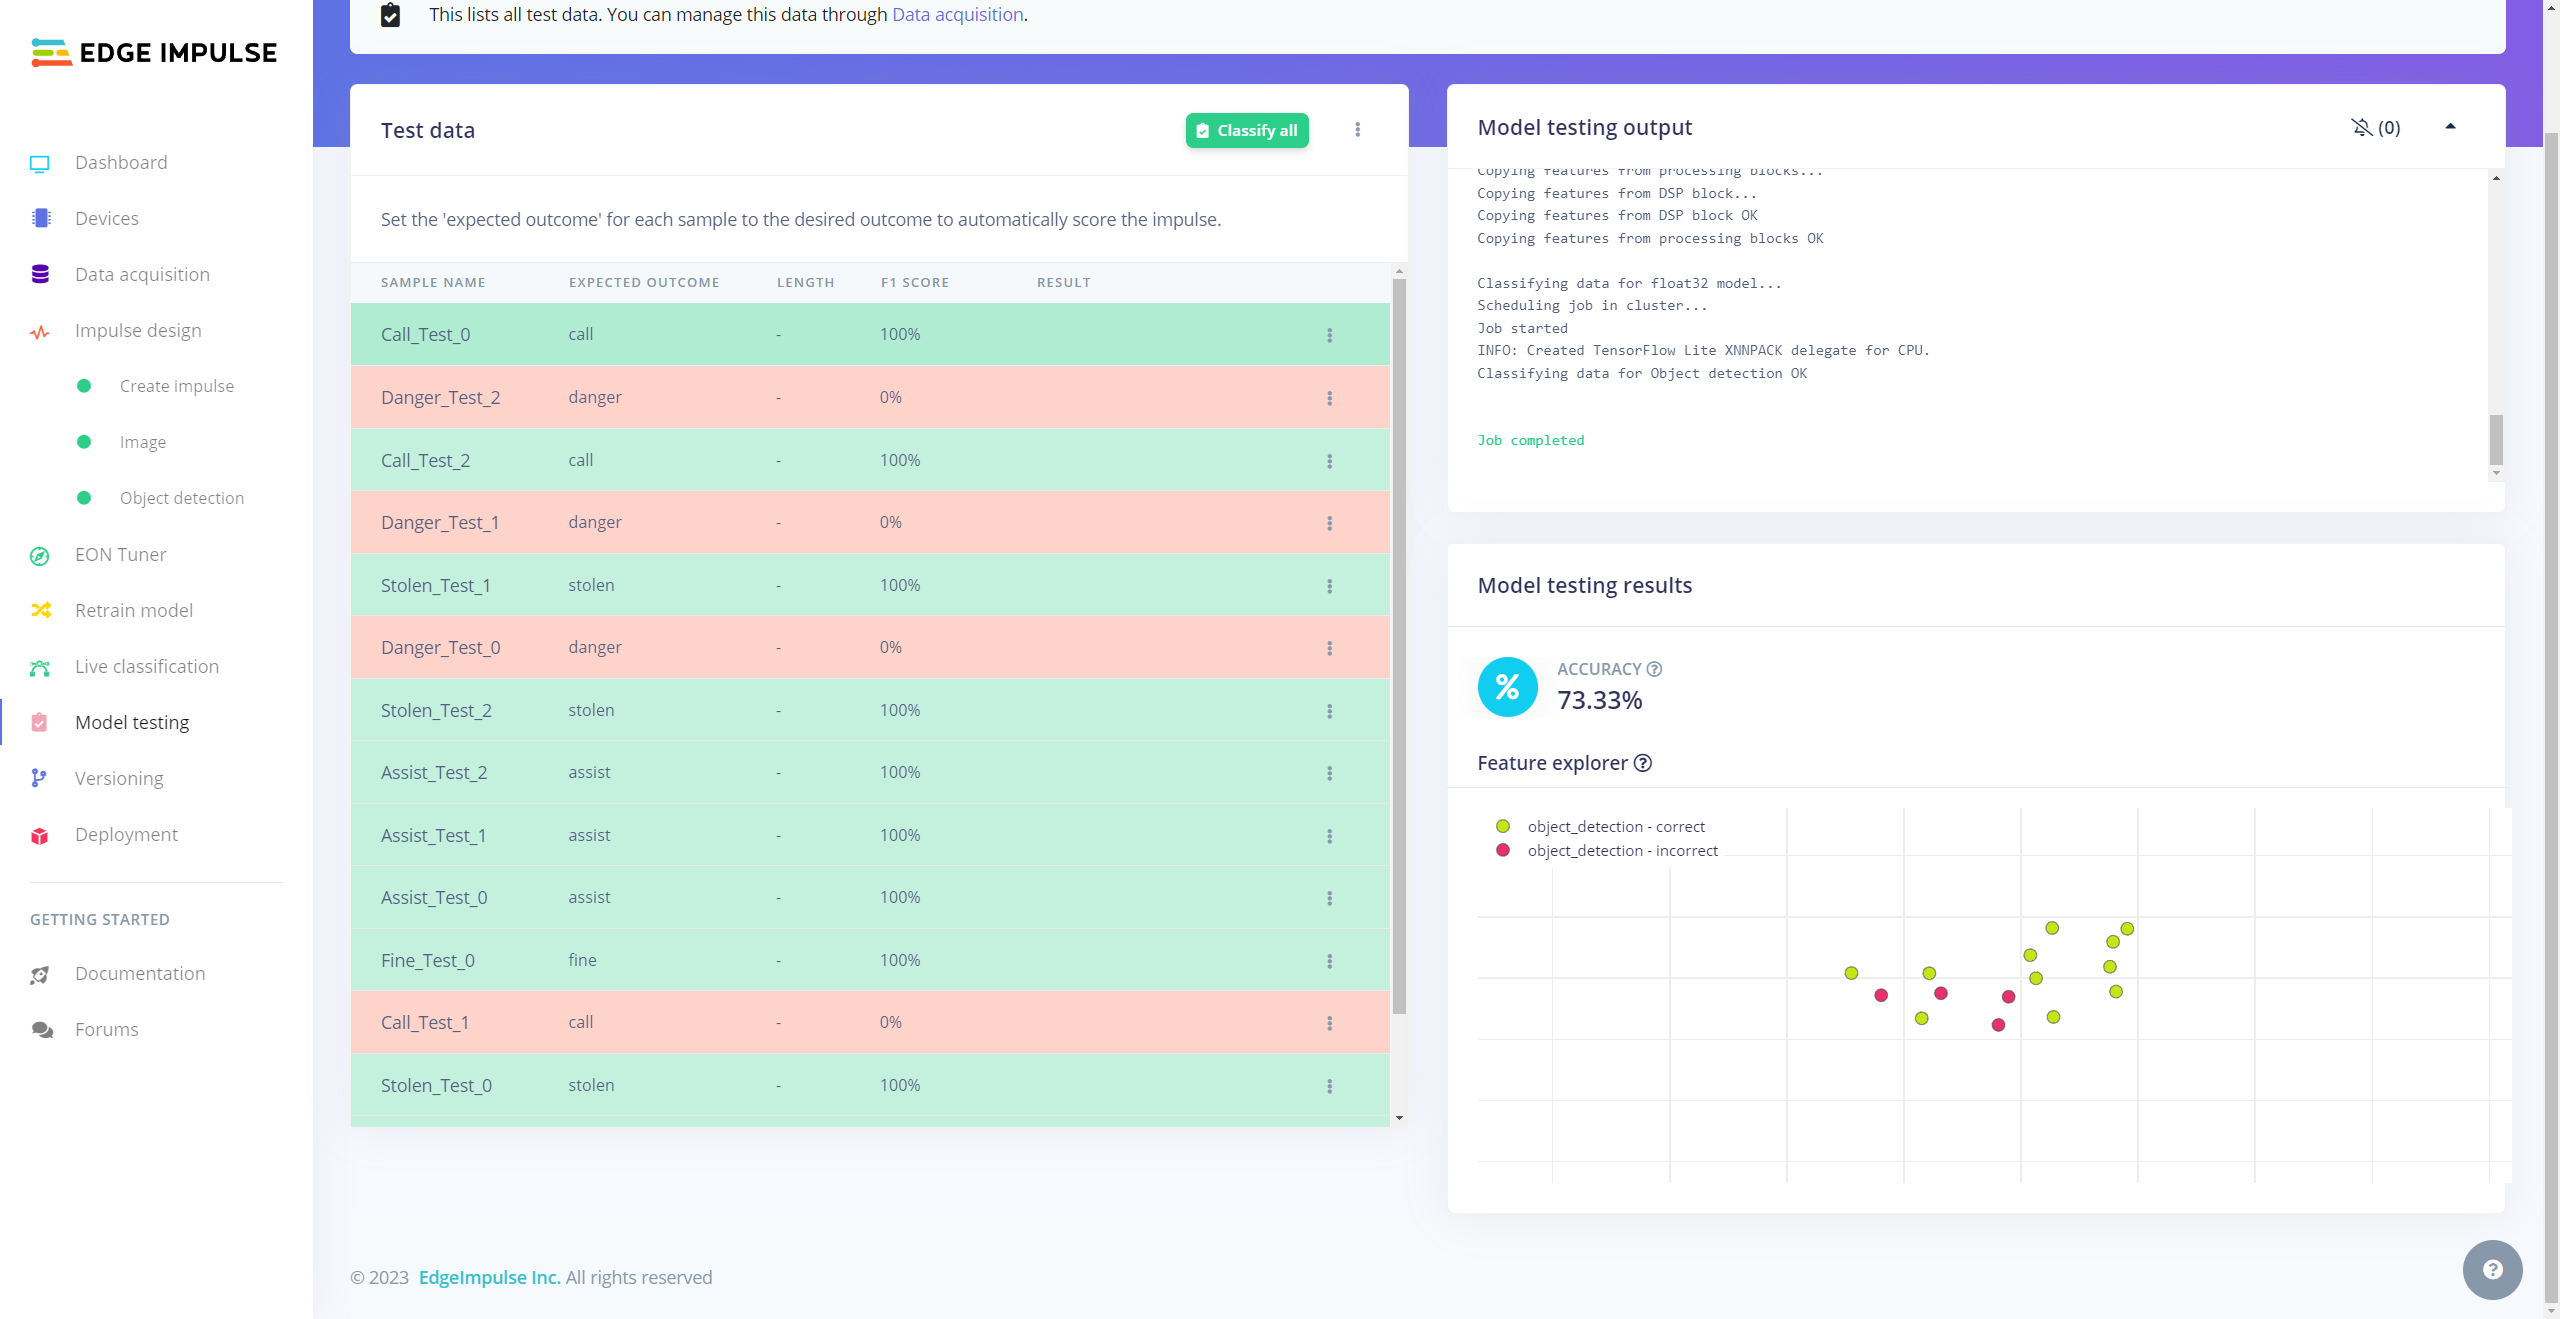Collapse the Model testing output panel
2560x1319 pixels.
[x=2450, y=127]
